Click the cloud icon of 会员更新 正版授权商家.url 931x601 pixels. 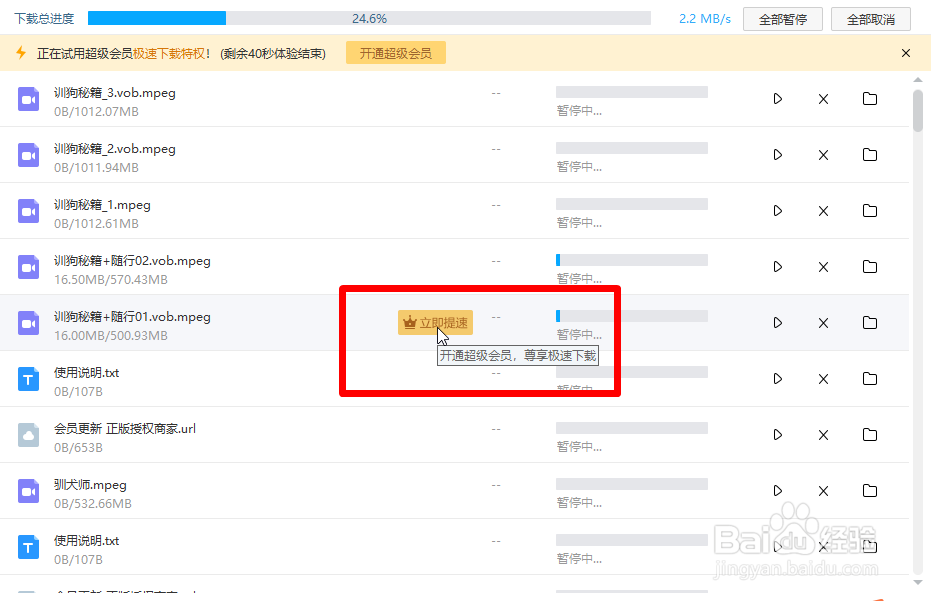pyautogui.click(x=28, y=435)
